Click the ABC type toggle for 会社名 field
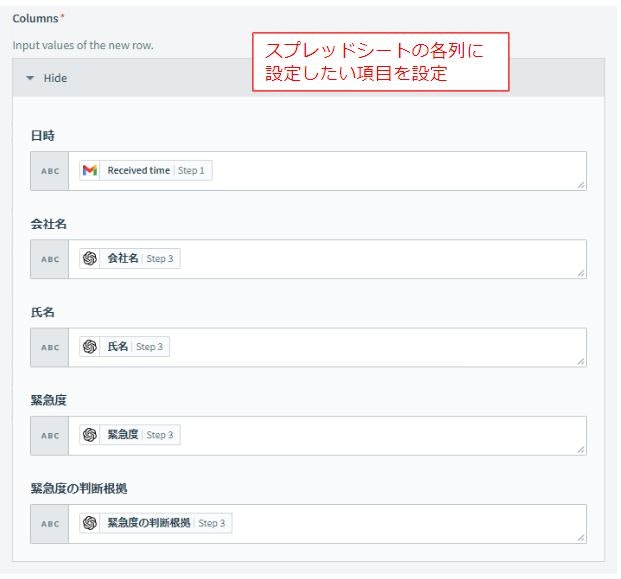This screenshot has height=579, width=621. [50, 259]
